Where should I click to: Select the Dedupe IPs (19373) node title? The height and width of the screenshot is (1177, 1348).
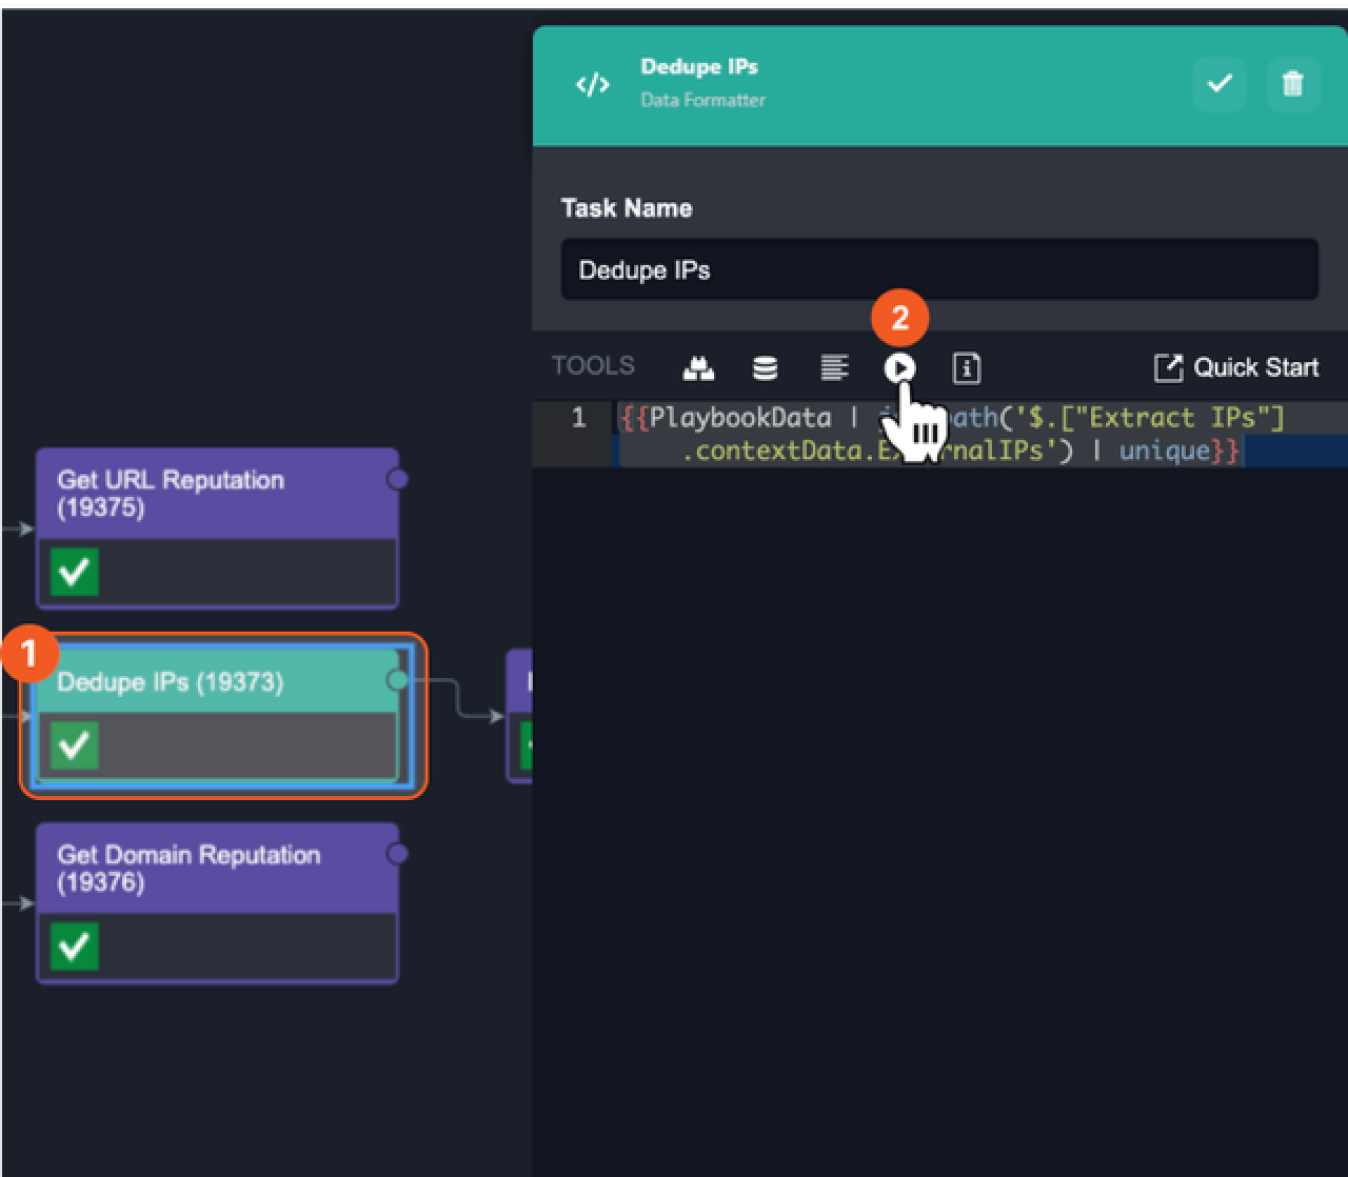(170, 682)
